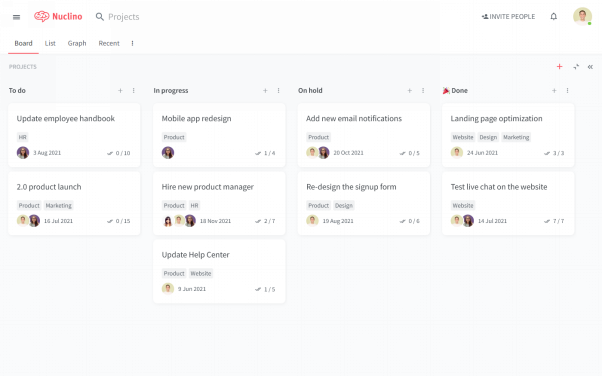The width and height of the screenshot is (602, 376).
Task: Collapse the panel with double chevron icon
Action: [590, 67]
